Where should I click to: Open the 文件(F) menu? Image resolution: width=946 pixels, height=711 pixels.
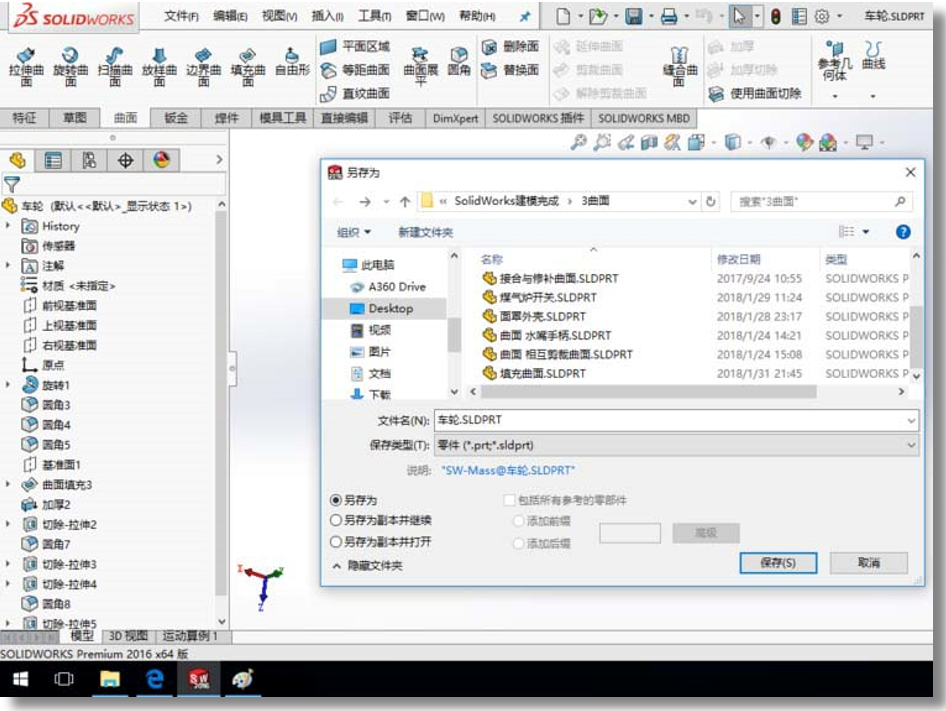181,16
